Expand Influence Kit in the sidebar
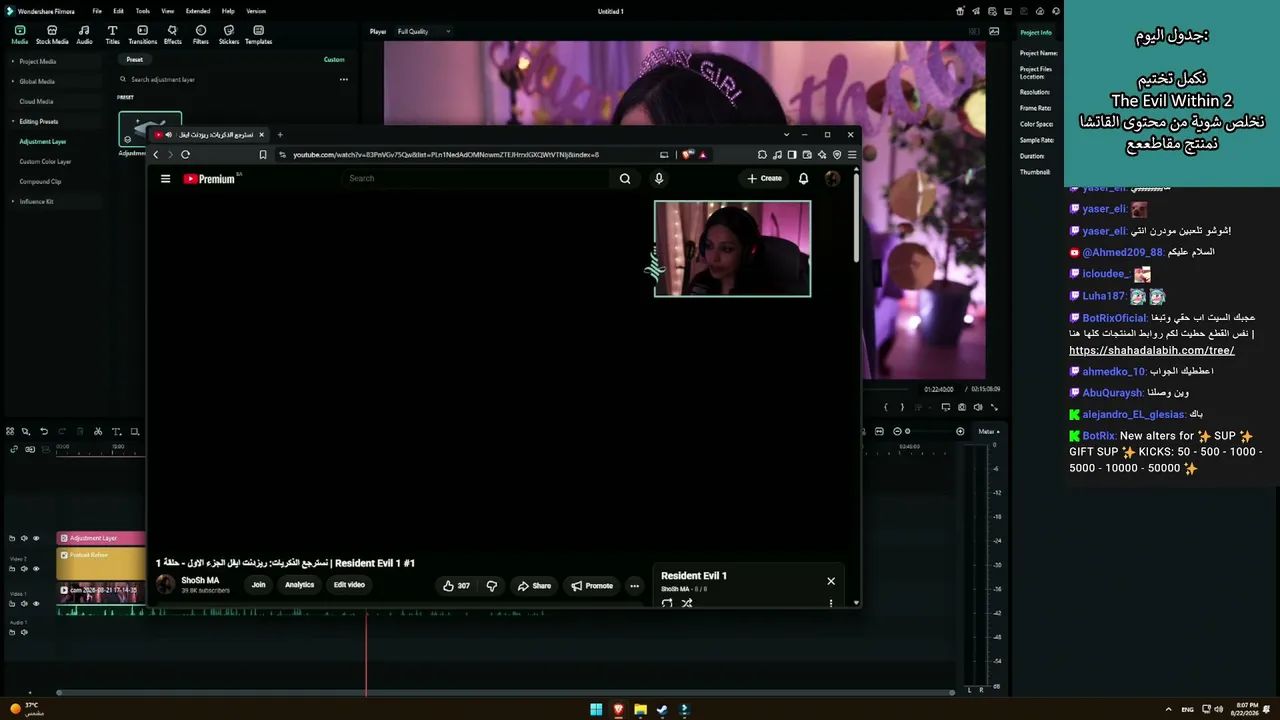The width and height of the screenshot is (1280, 720). (x=13, y=202)
